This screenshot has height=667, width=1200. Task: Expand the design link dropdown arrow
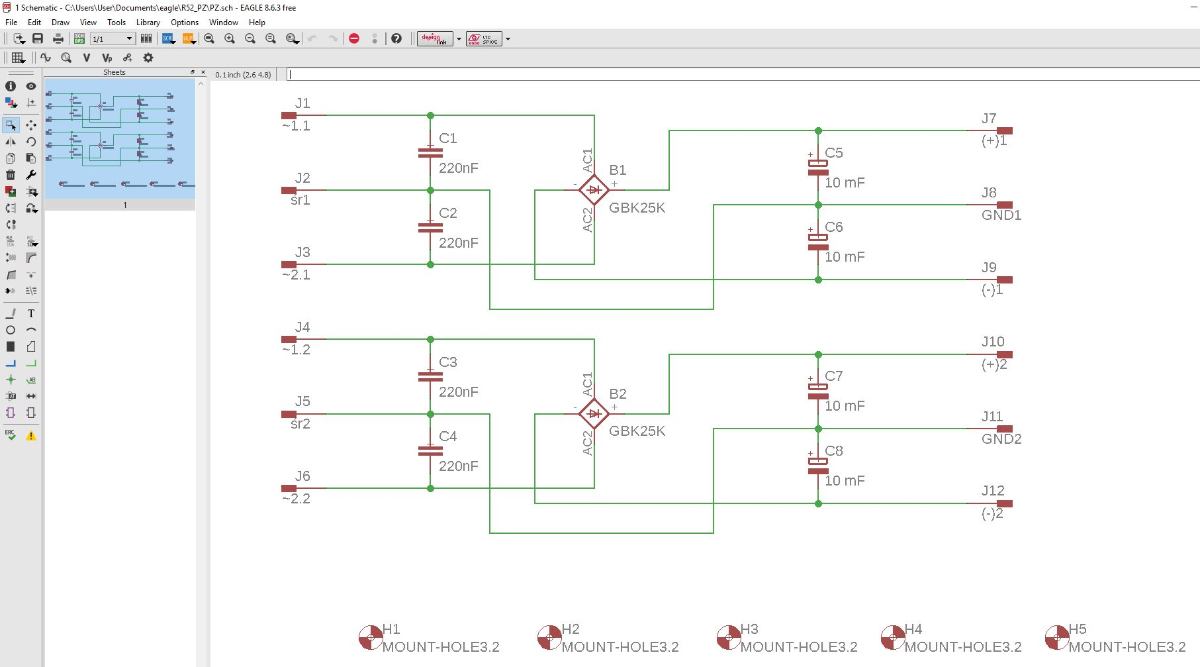pos(458,39)
